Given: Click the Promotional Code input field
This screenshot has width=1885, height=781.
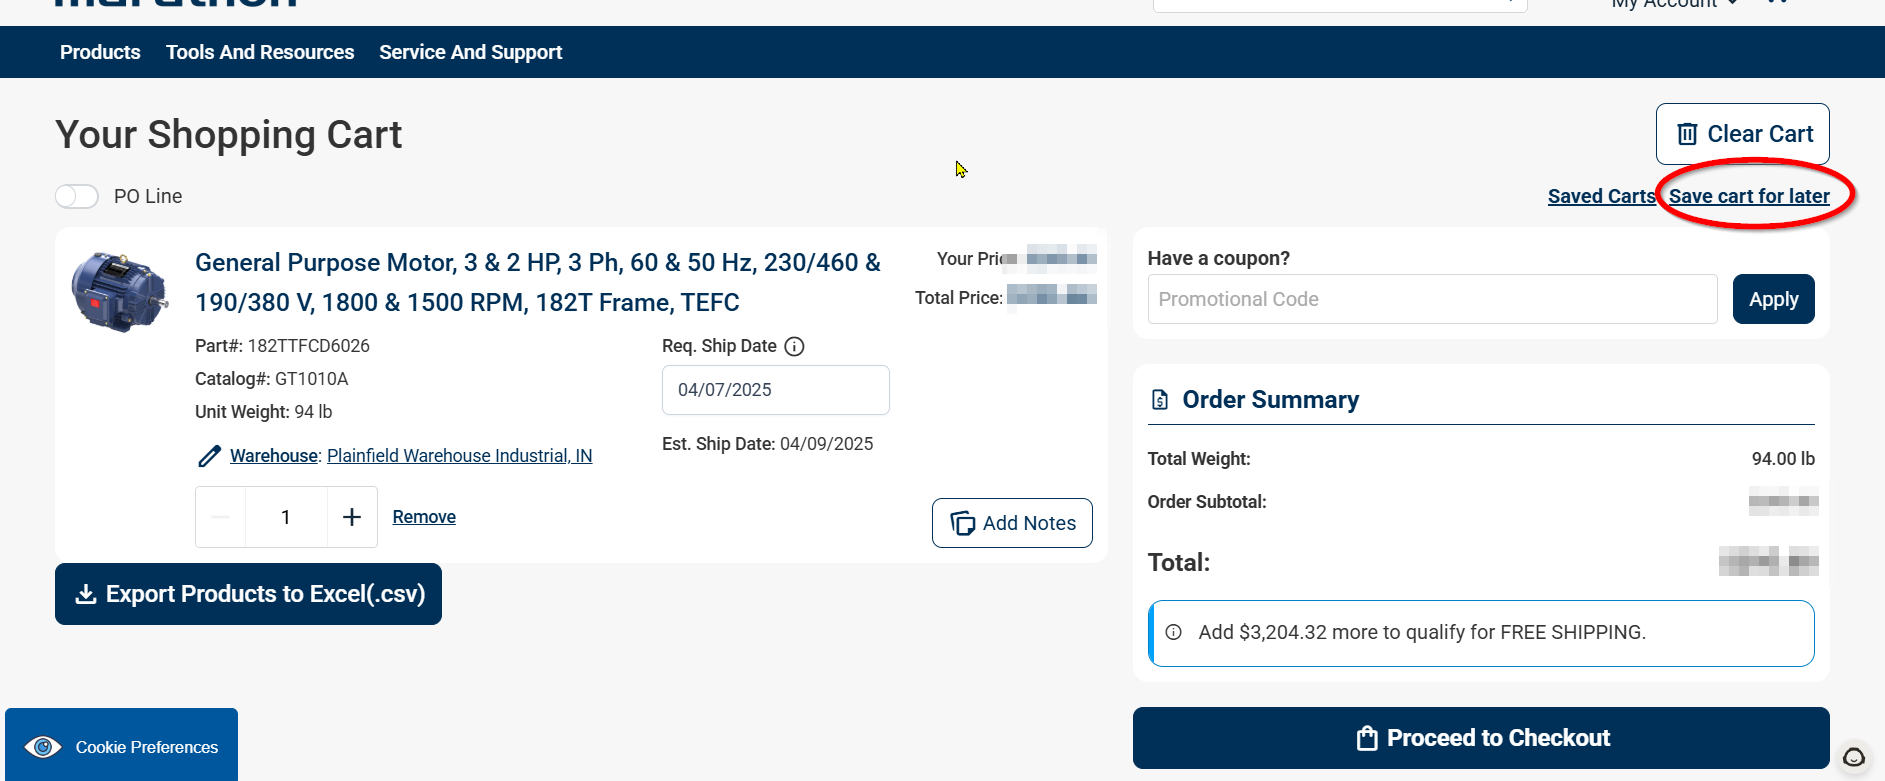Looking at the screenshot, I should [1432, 299].
